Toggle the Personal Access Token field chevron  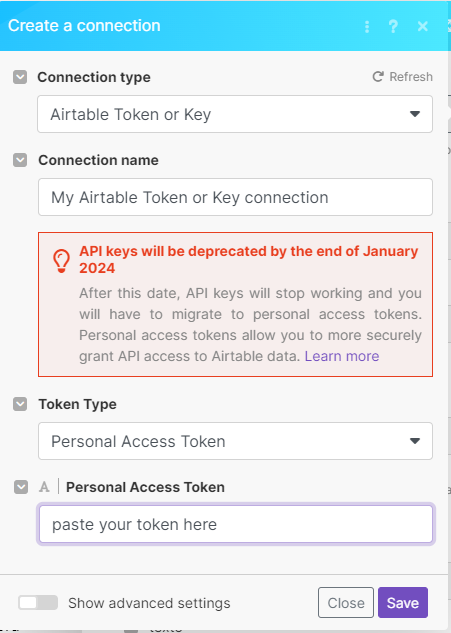21,487
